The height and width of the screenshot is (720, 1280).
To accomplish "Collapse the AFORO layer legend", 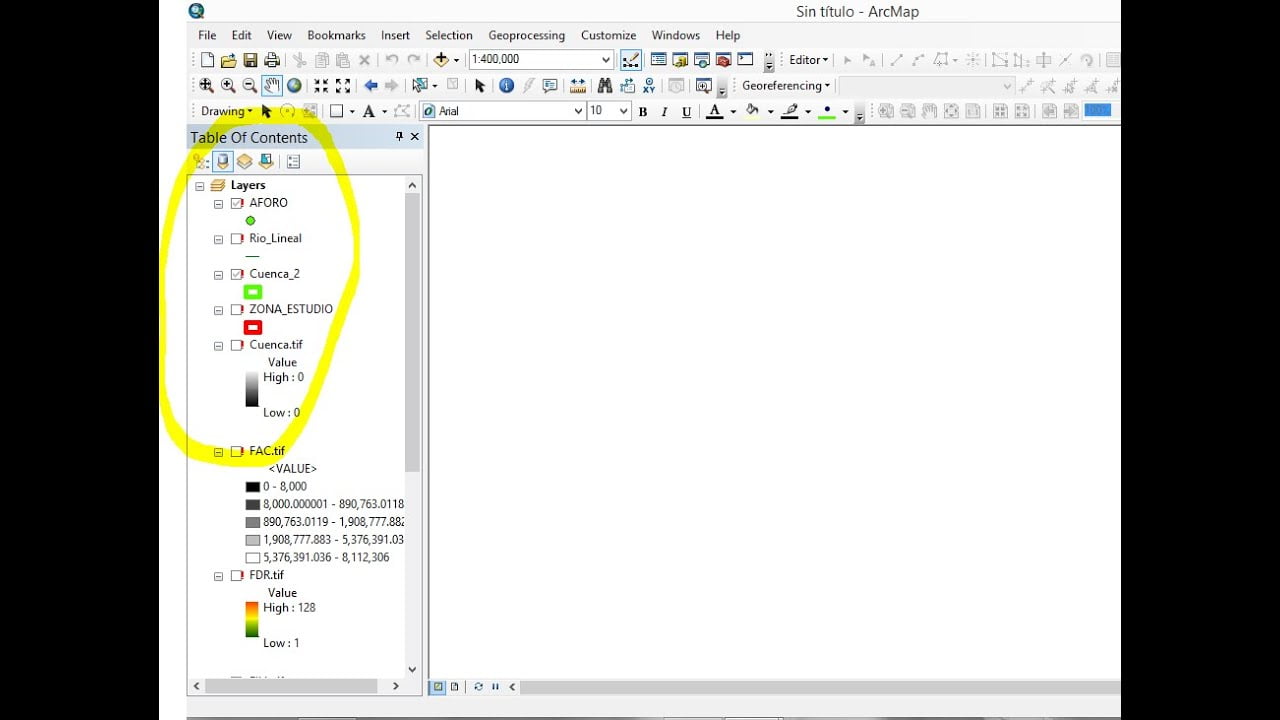I will pos(218,203).
